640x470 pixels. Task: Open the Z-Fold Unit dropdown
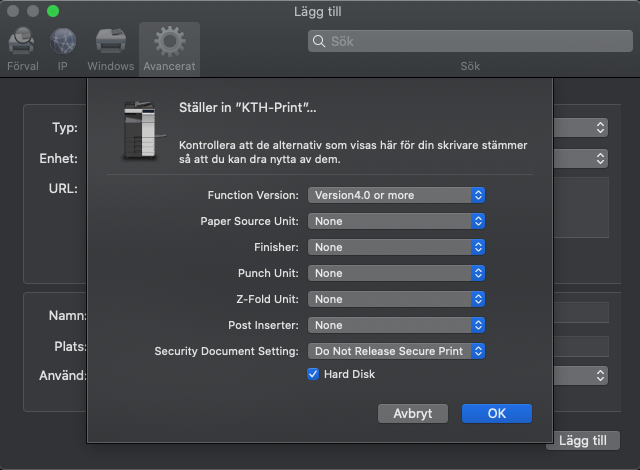click(x=397, y=299)
